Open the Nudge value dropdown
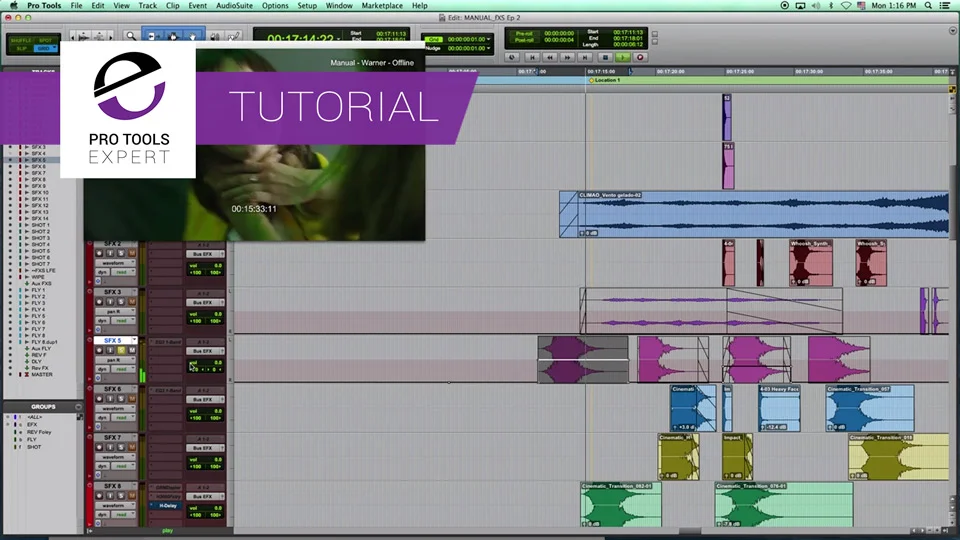Viewport: 960px width, 540px height. (488, 48)
